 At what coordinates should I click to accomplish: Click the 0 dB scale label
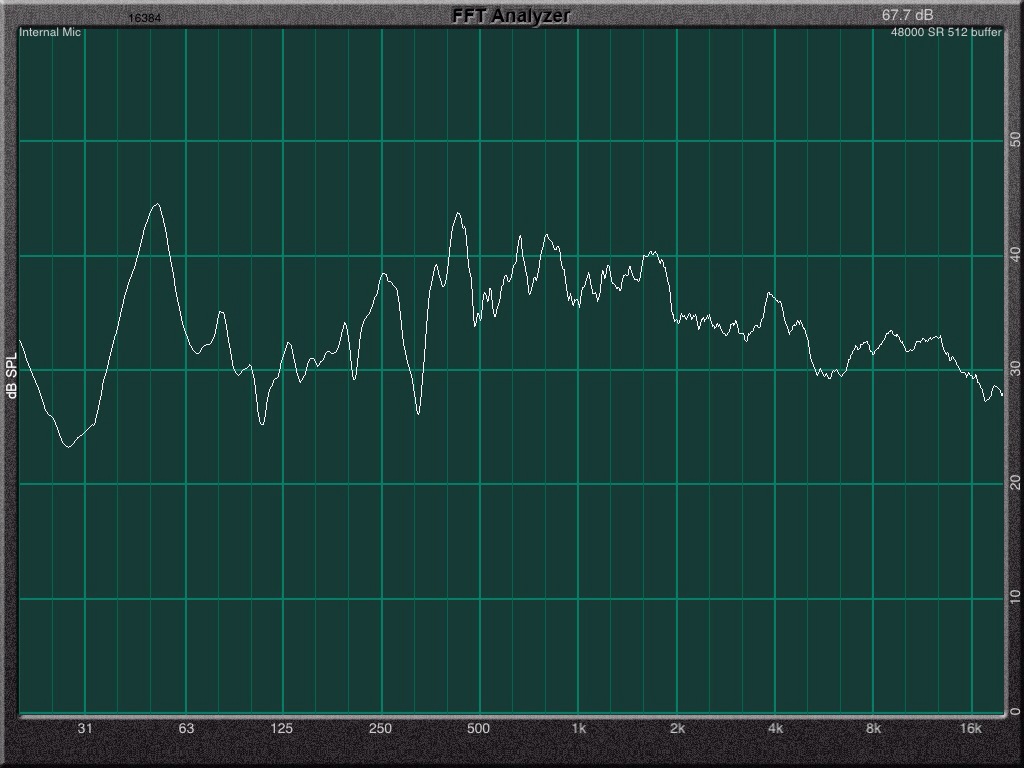click(1015, 712)
